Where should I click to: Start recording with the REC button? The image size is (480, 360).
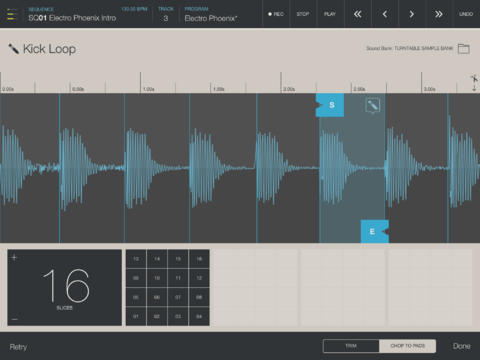coord(276,14)
